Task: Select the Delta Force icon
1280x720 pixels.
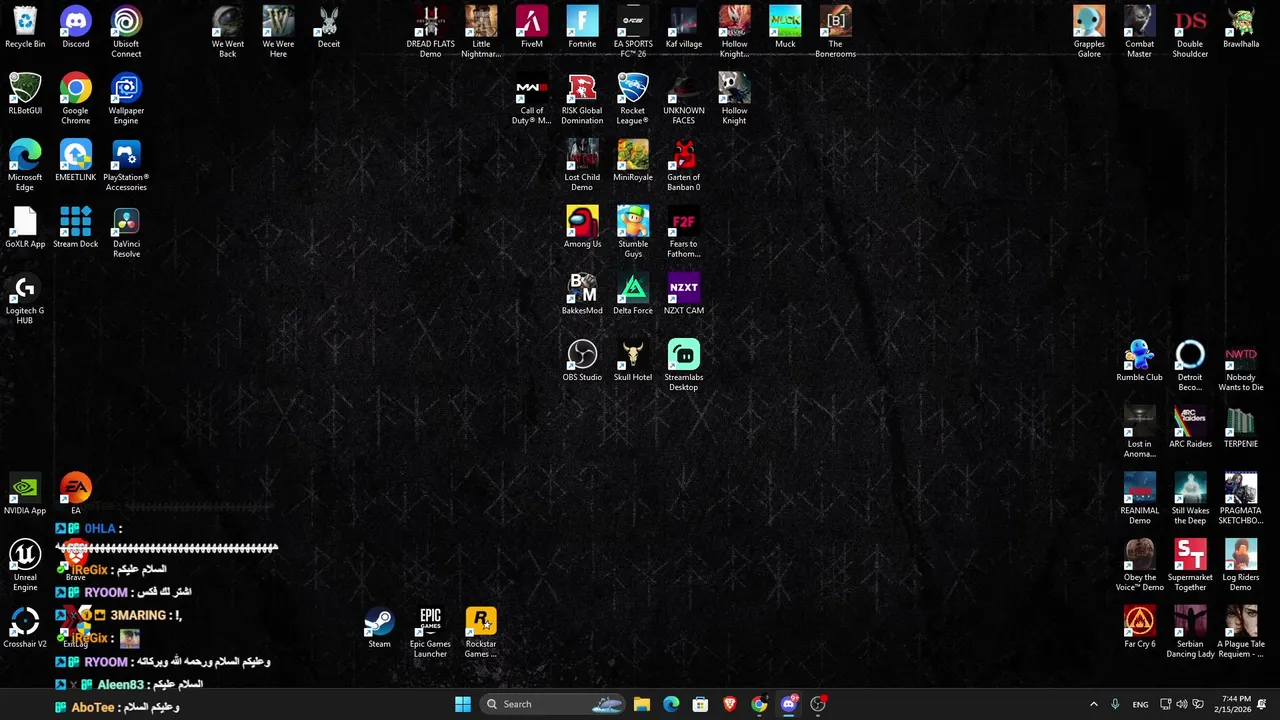Action: [633, 295]
